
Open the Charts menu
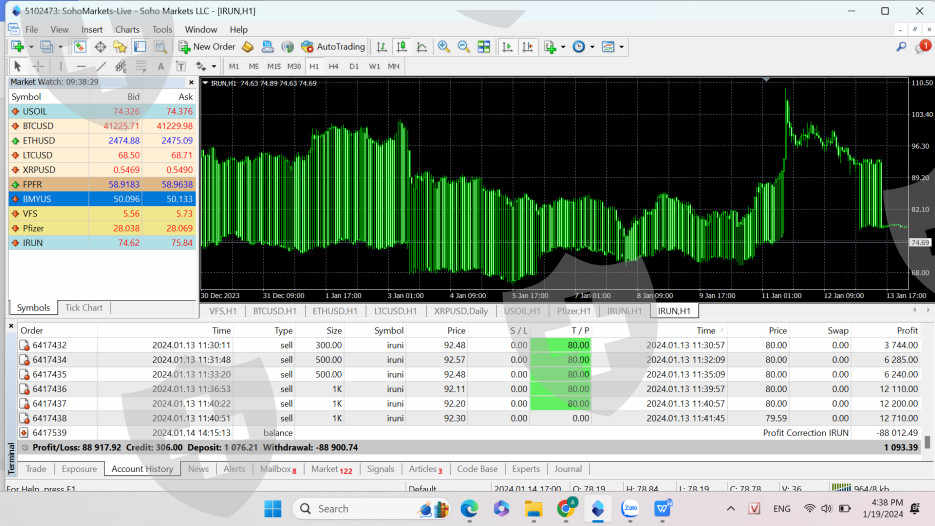[127, 29]
